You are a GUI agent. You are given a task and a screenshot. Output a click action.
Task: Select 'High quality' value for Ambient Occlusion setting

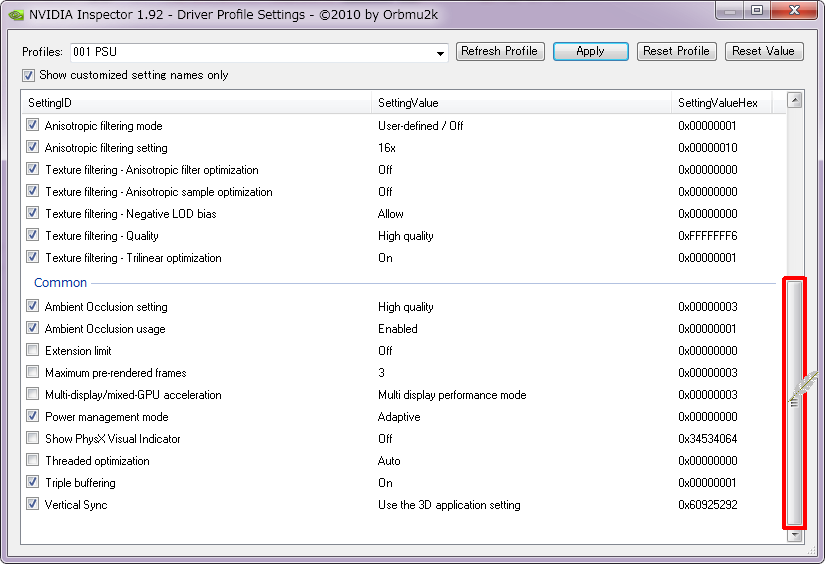coord(406,307)
